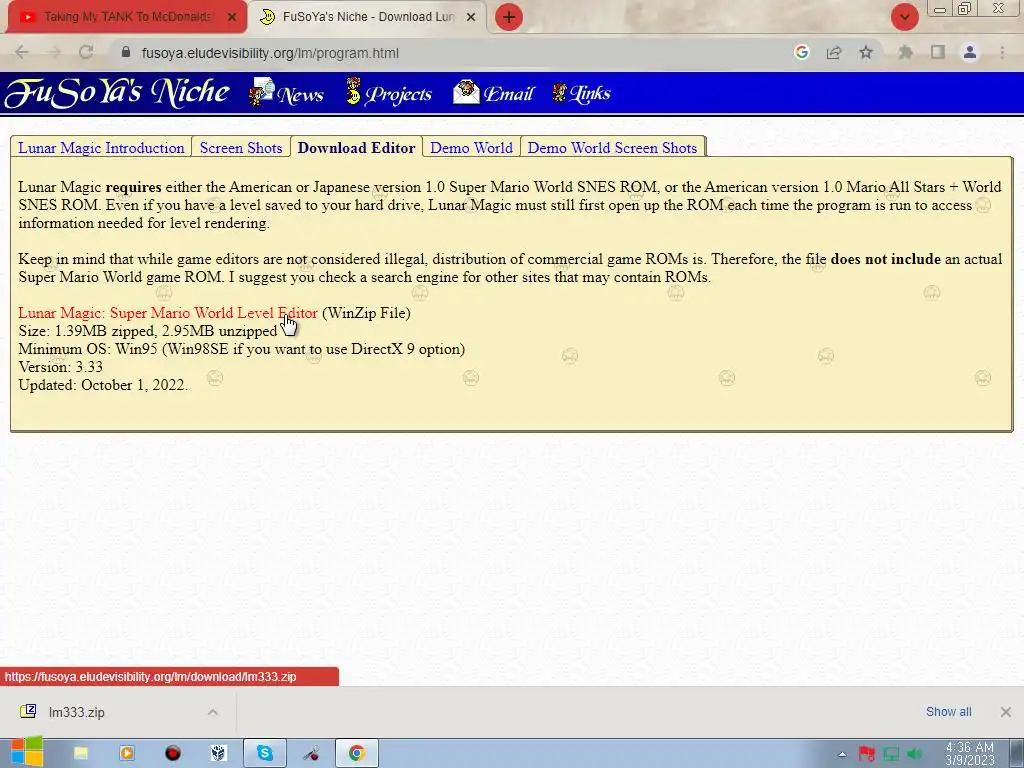Screen dimensions: 1024x768
Task: Select the FuSoYa's Niche browser tab
Action: pyautogui.click(x=368, y=17)
